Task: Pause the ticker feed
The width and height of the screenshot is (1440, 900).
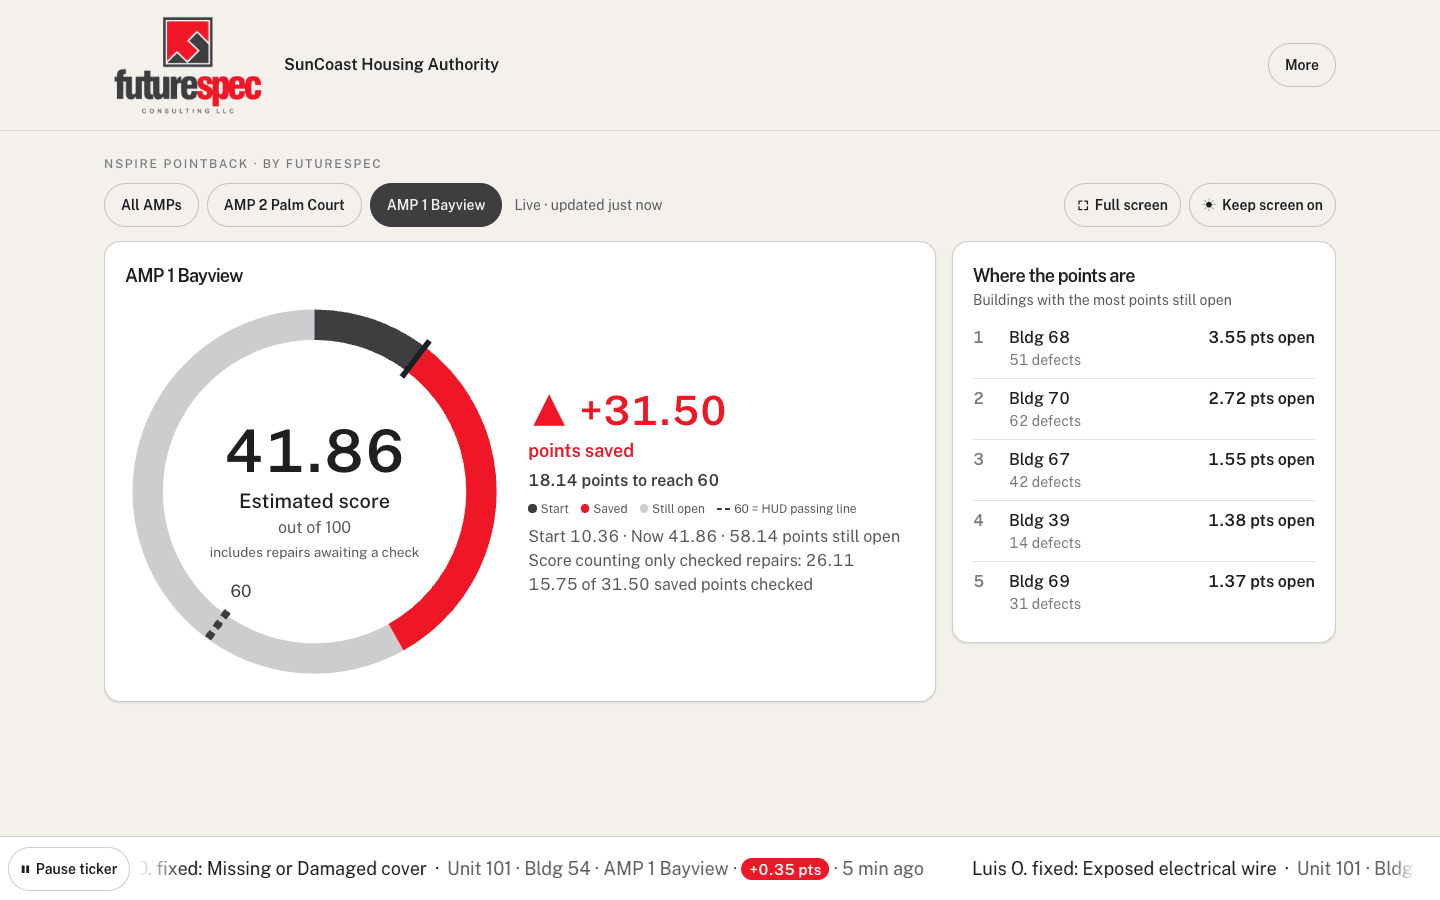Action: pyautogui.click(x=69, y=869)
